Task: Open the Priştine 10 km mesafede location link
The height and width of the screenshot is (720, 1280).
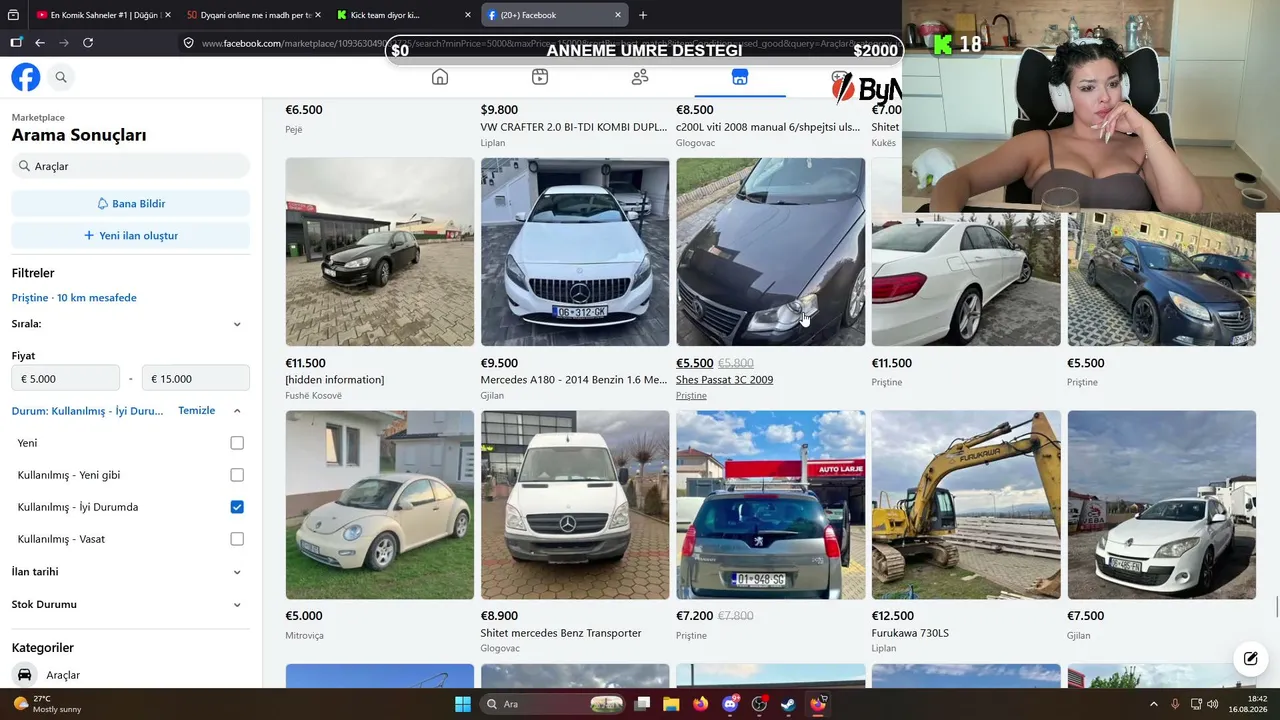Action: pos(74,298)
